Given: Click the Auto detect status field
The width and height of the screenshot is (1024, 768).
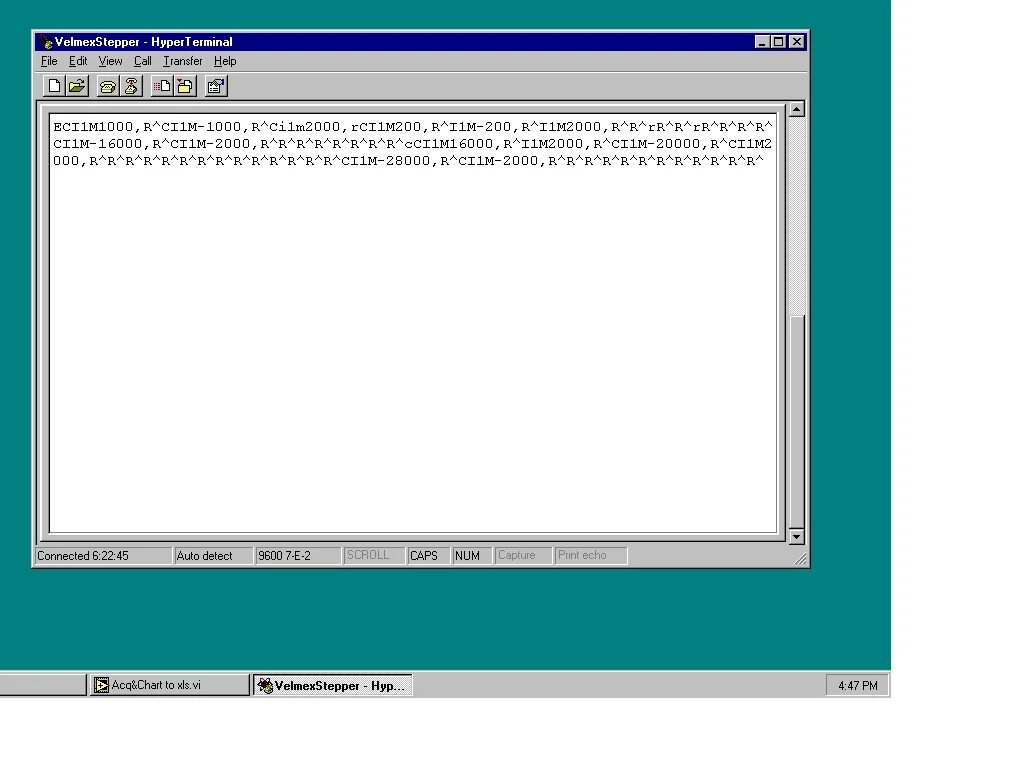Looking at the screenshot, I should pyautogui.click(x=213, y=556).
